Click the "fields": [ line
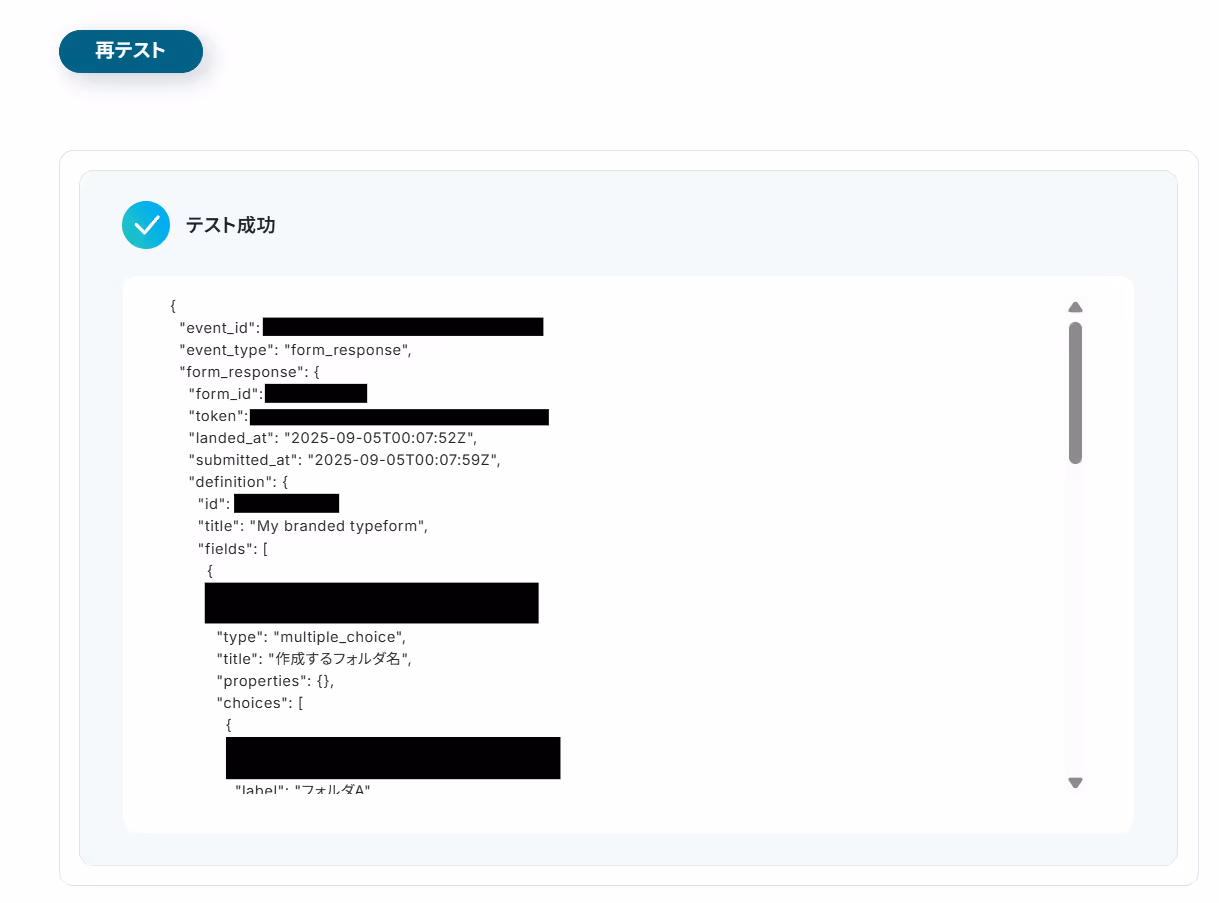The image size is (1219, 903). (233, 548)
